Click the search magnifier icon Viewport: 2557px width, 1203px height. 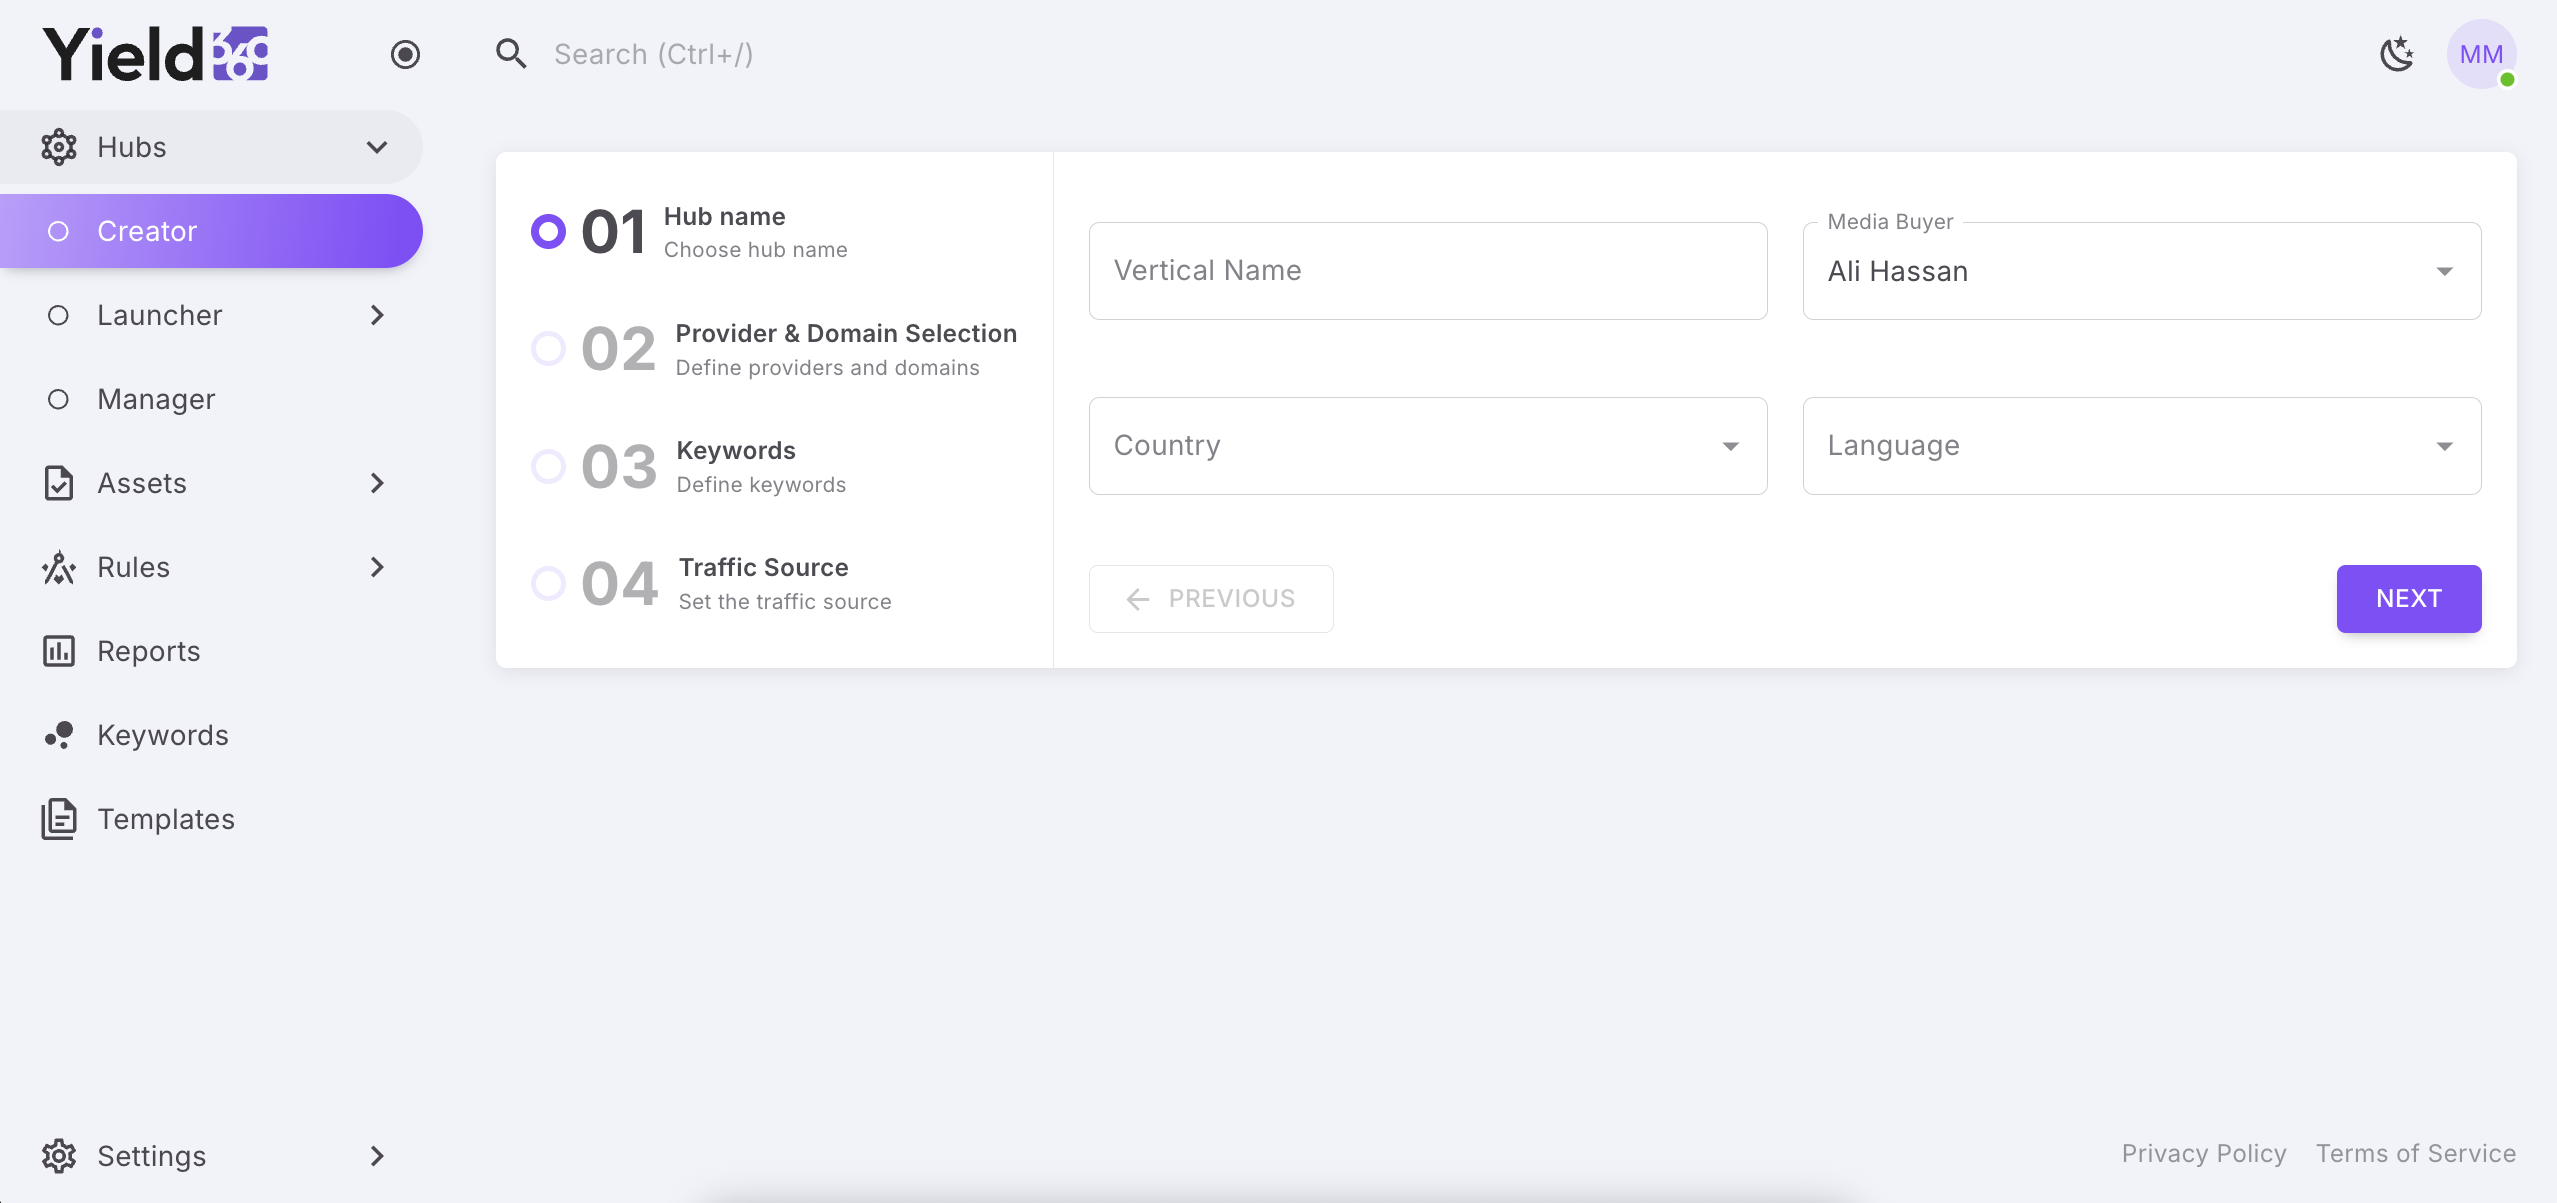coord(511,54)
